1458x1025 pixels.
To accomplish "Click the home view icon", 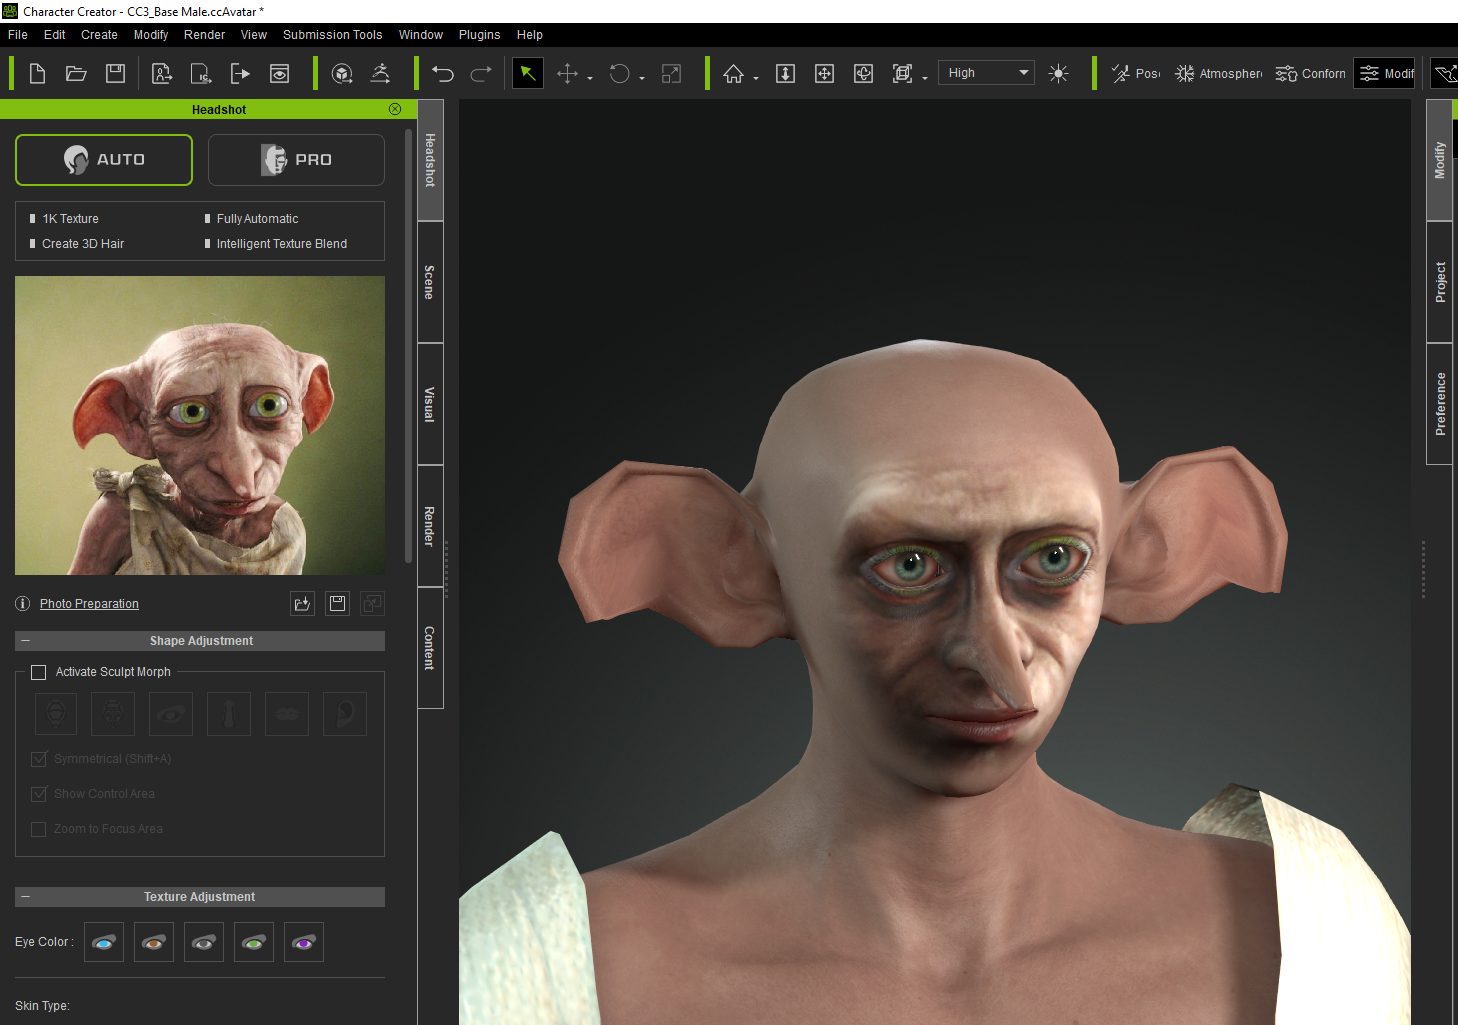I will [733, 73].
